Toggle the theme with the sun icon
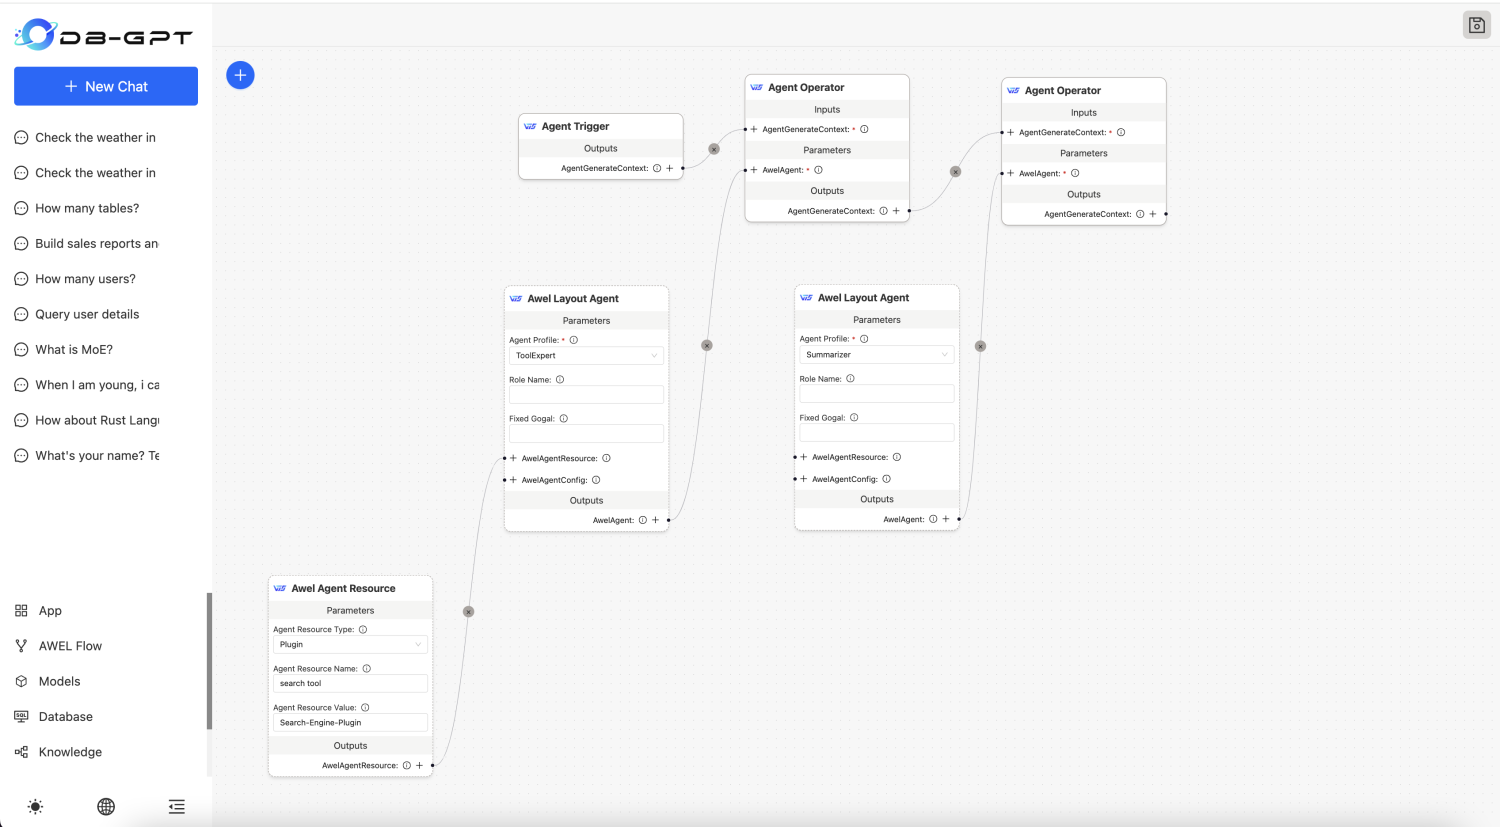 [35, 806]
